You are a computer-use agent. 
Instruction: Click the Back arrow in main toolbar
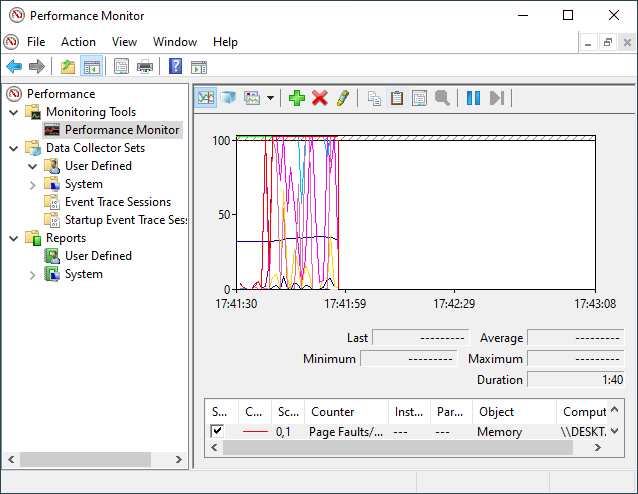coord(14,66)
